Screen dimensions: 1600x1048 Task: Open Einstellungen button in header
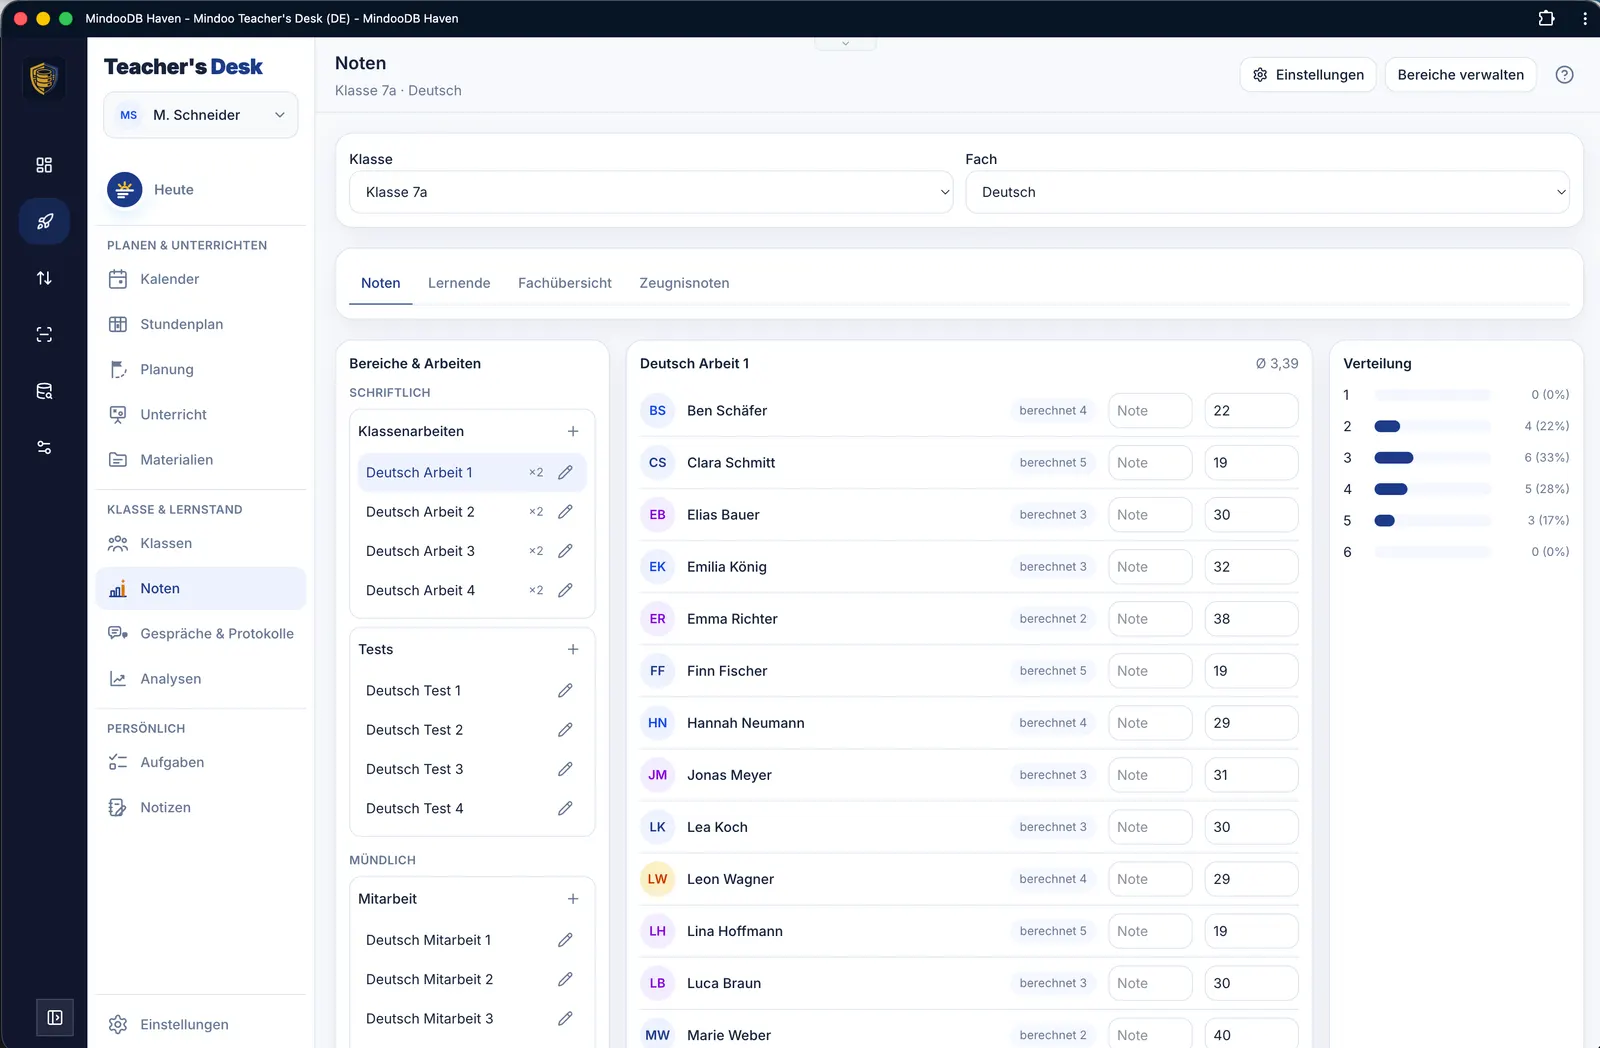click(x=1308, y=75)
